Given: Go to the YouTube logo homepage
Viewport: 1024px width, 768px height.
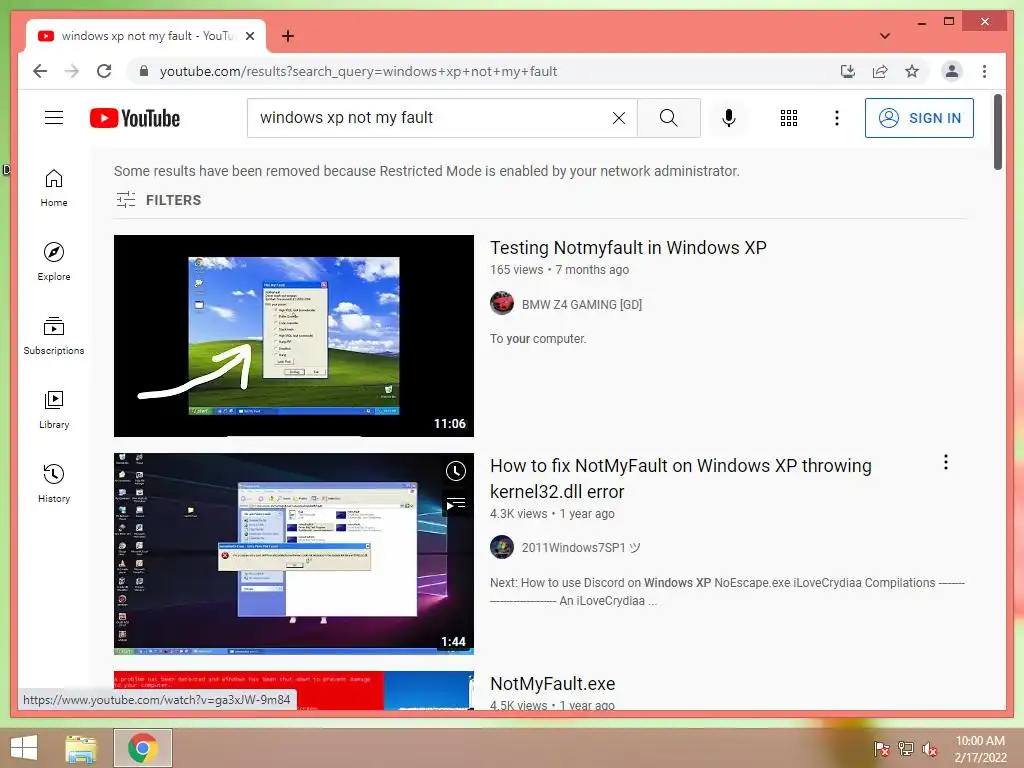Looking at the screenshot, I should point(135,118).
